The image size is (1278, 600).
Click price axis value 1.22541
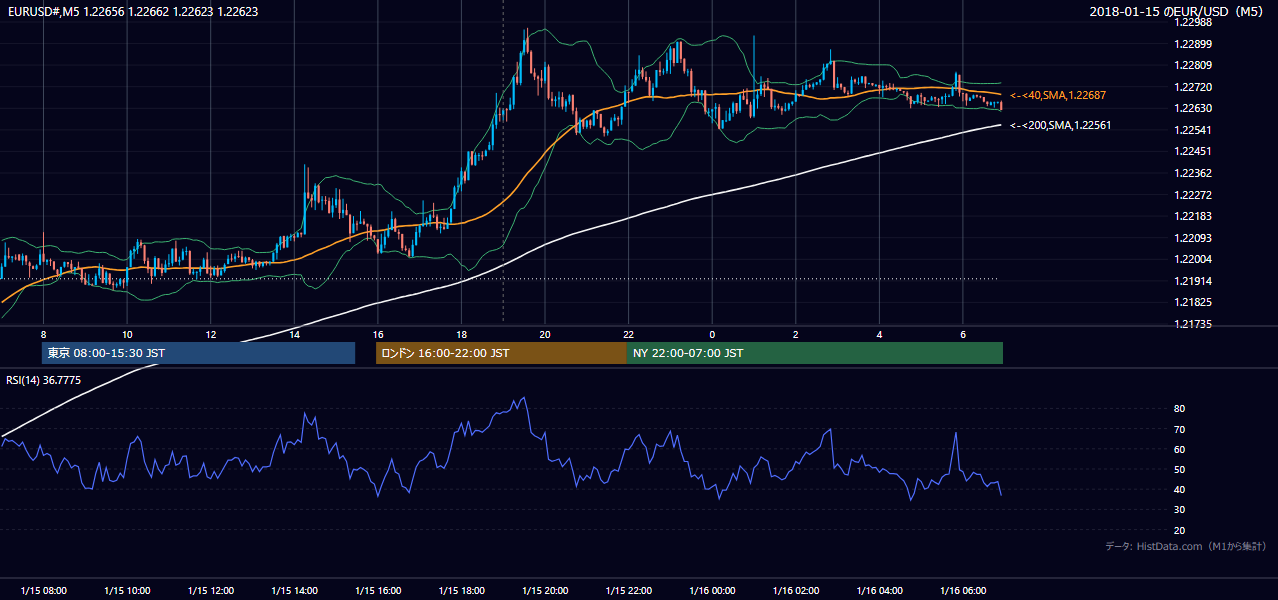(x=1194, y=130)
